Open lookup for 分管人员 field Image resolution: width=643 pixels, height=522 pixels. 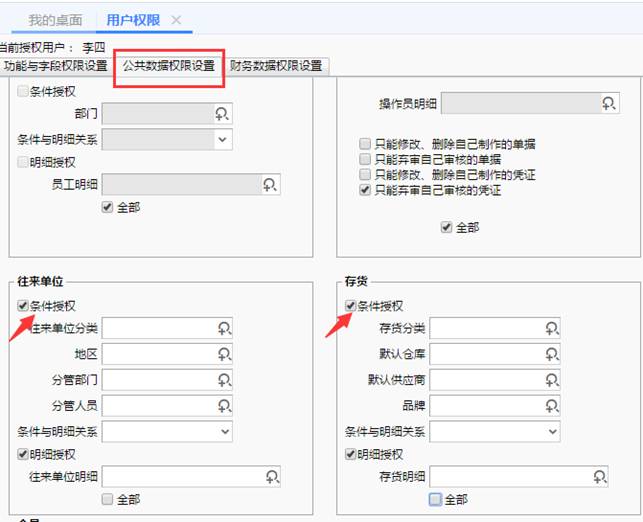tap(223, 406)
